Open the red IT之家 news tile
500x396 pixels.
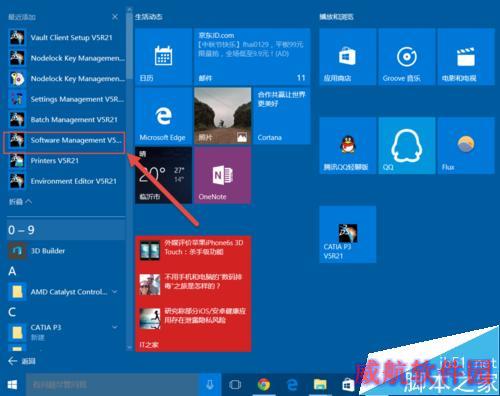click(x=193, y=294)
